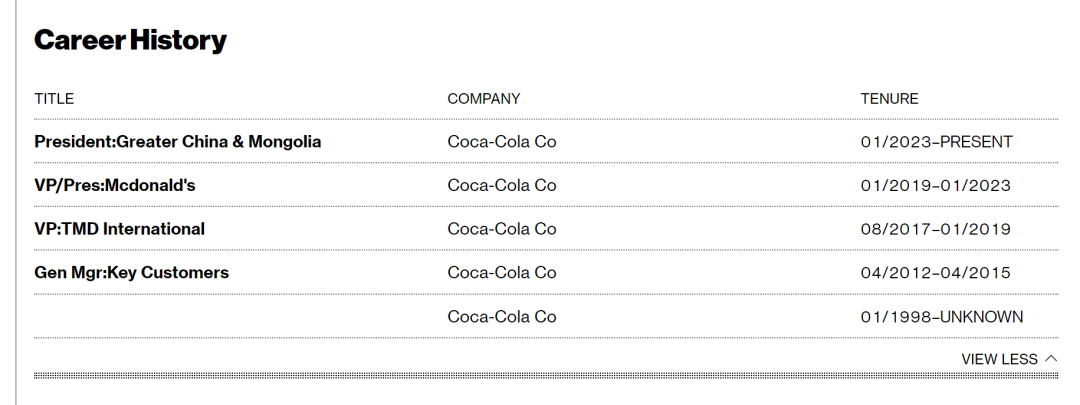
Task: Select the TENURE column header
Action: [889, 99]
